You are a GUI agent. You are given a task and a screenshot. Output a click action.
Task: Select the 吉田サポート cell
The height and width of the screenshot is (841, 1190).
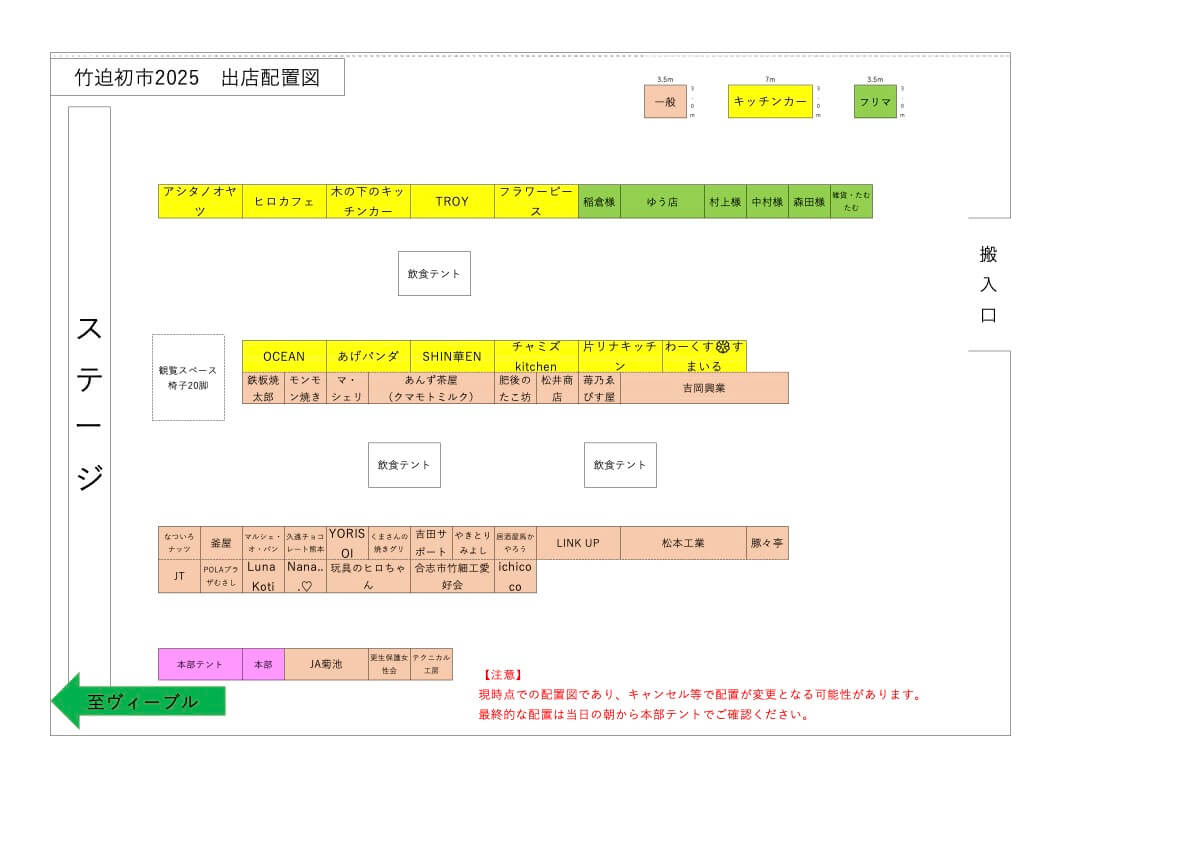(x=431, y=543)
